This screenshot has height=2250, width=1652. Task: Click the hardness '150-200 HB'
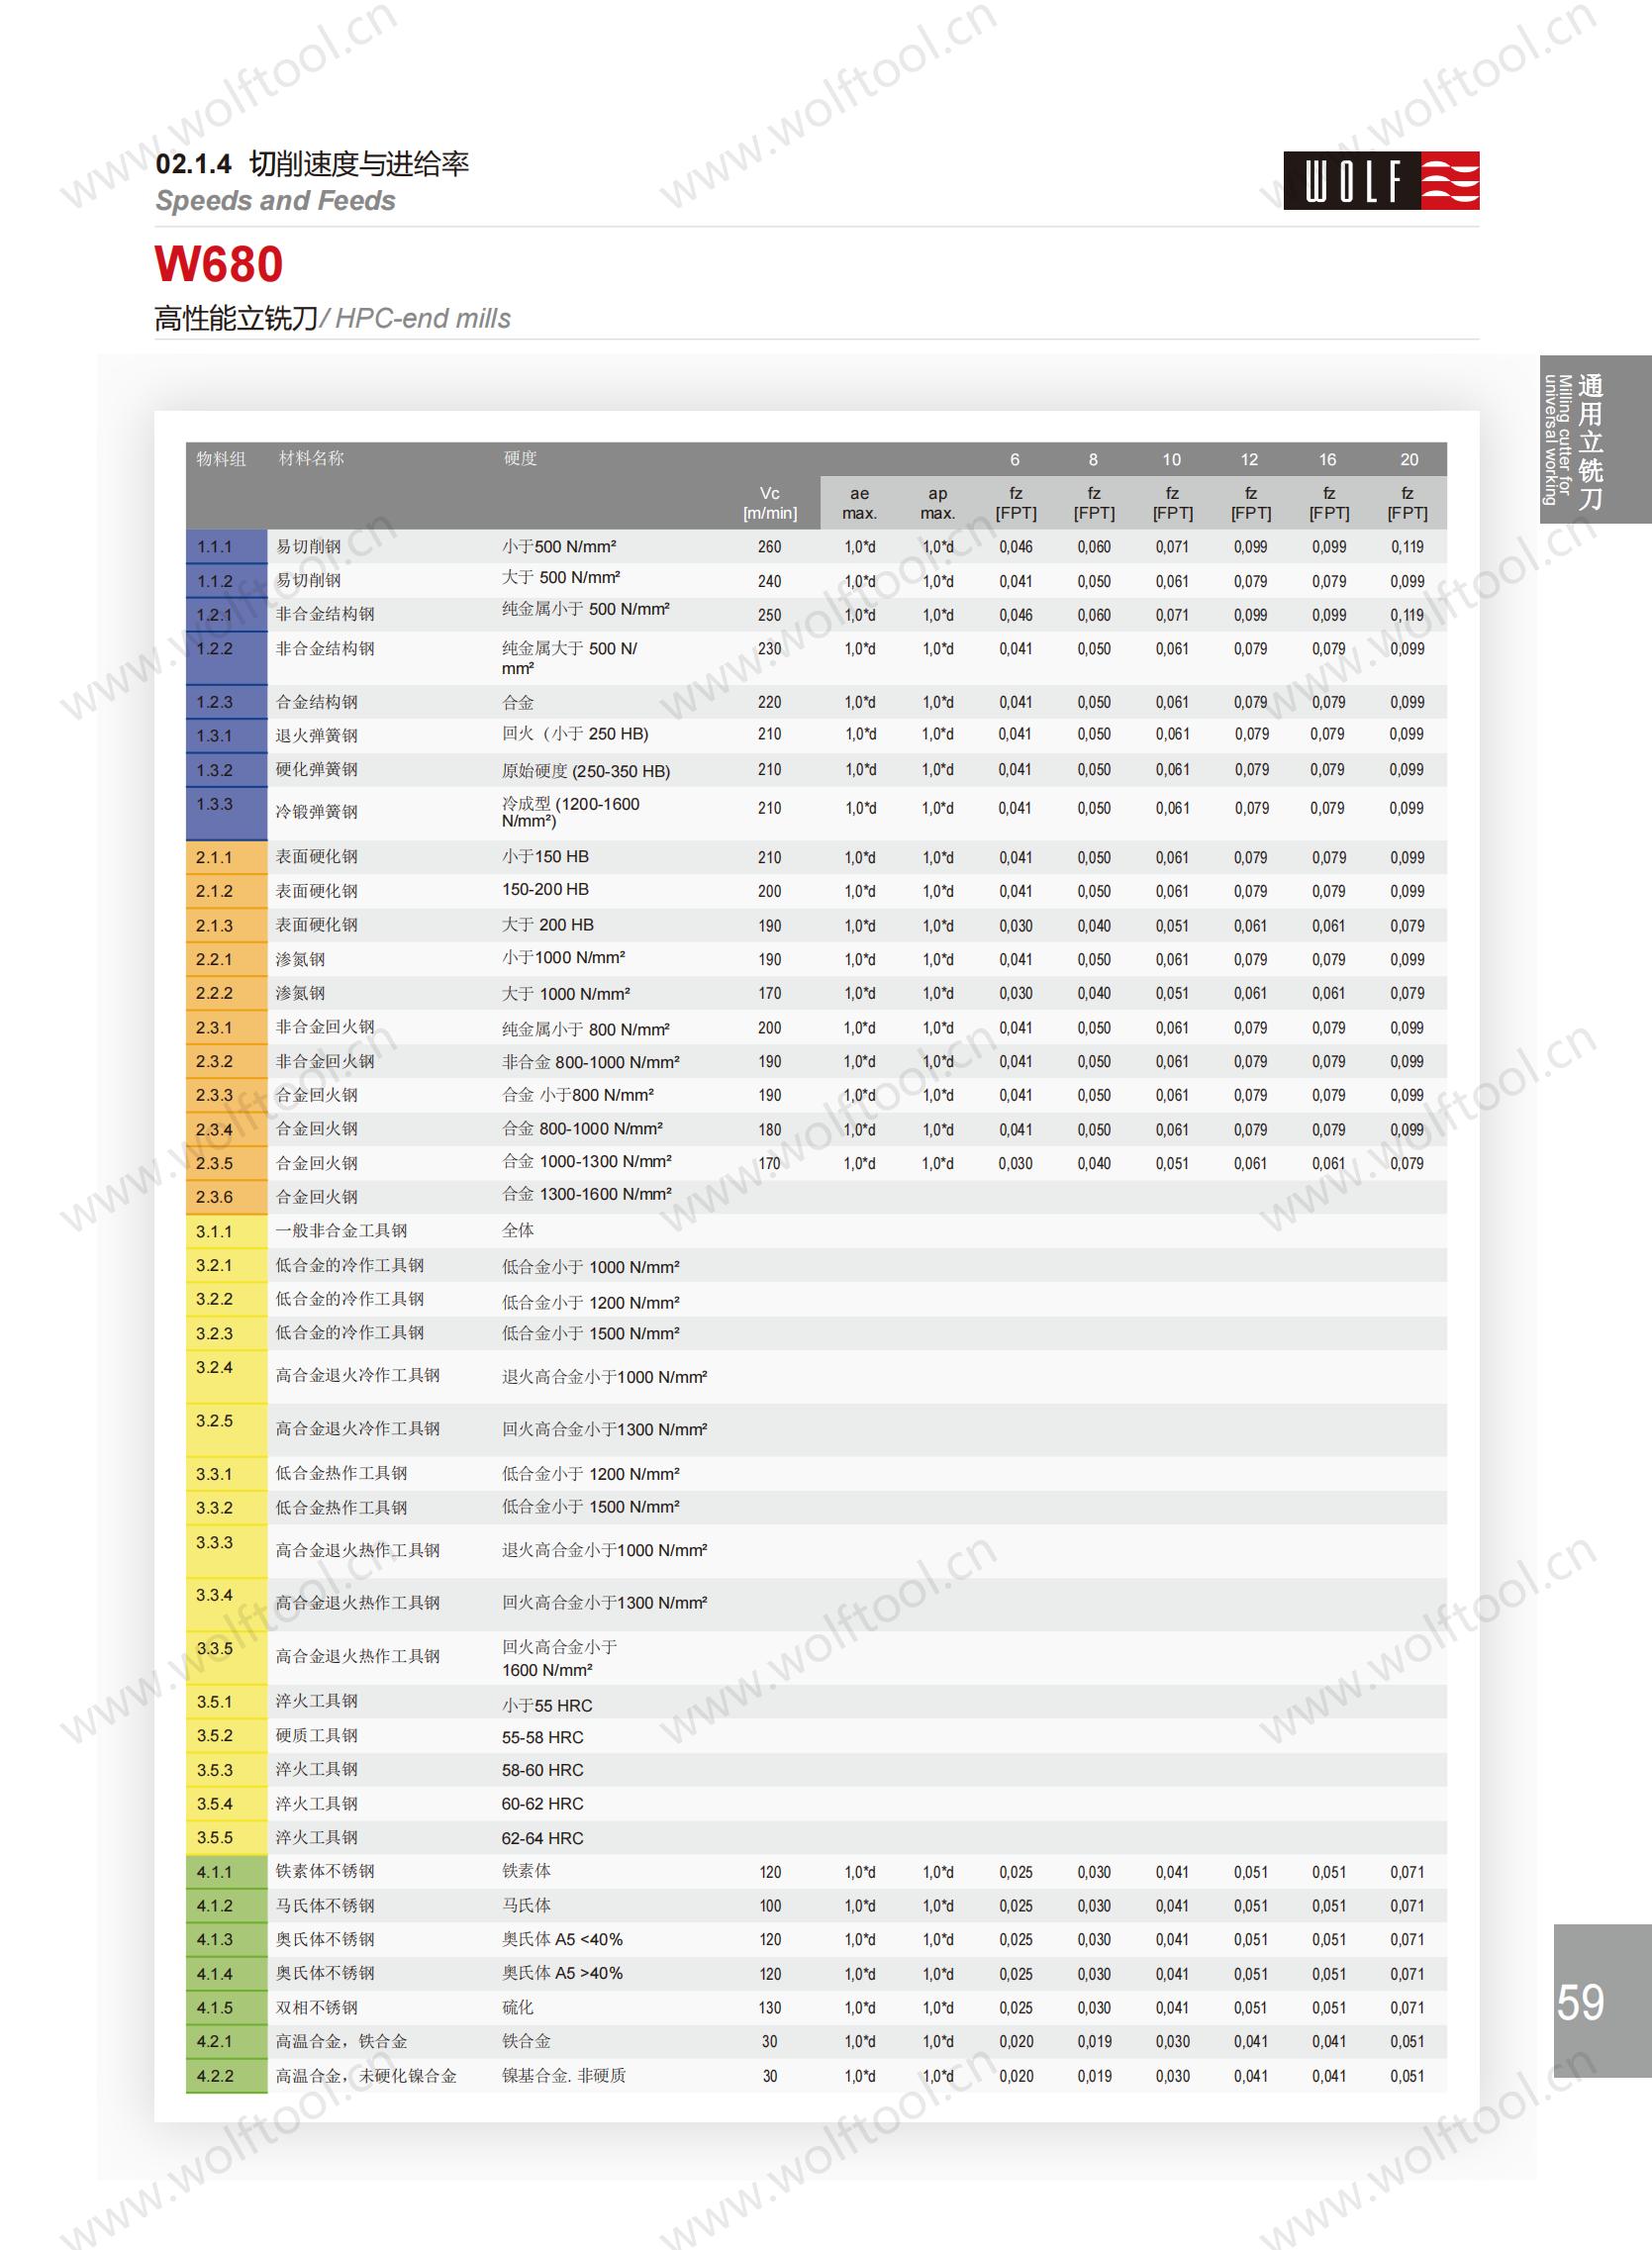[x=545, y=889]
